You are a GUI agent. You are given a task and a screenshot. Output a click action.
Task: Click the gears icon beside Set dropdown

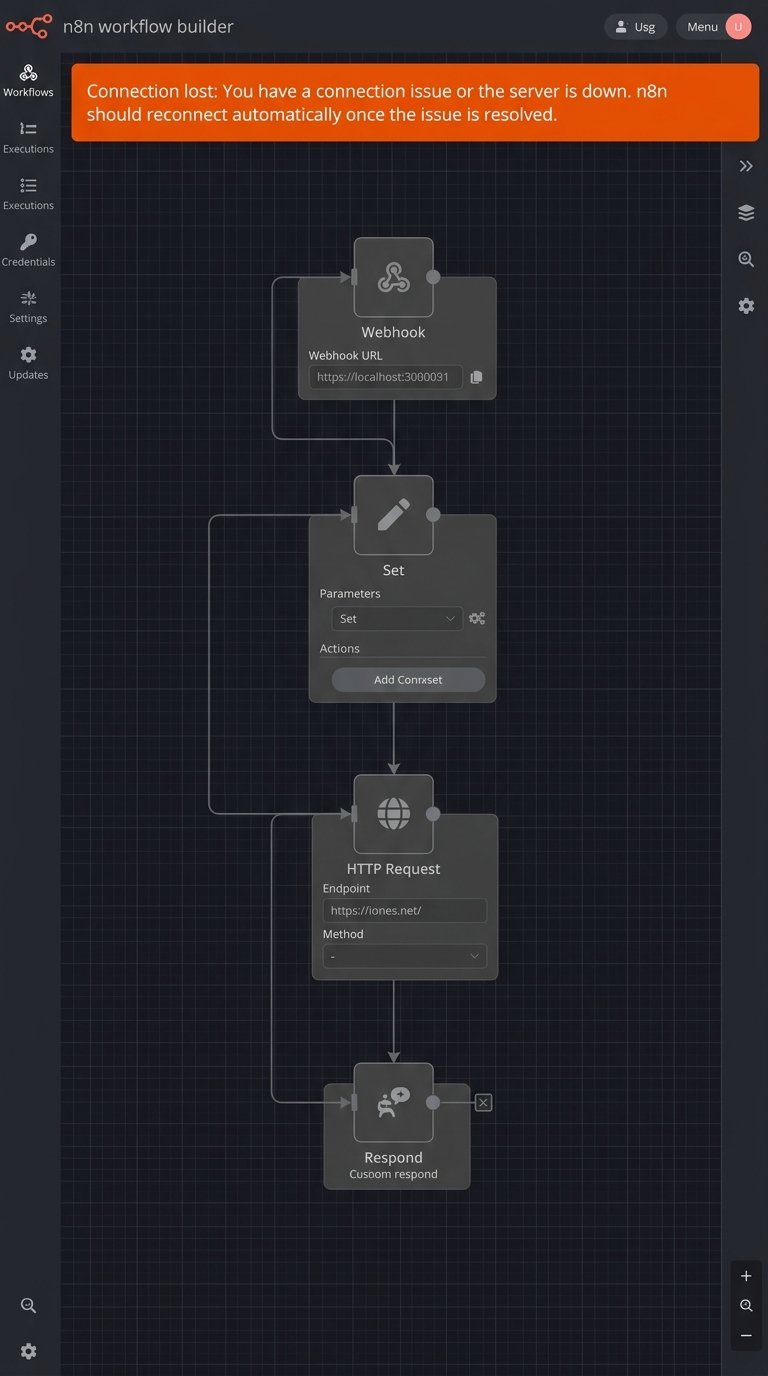(477, 619)
